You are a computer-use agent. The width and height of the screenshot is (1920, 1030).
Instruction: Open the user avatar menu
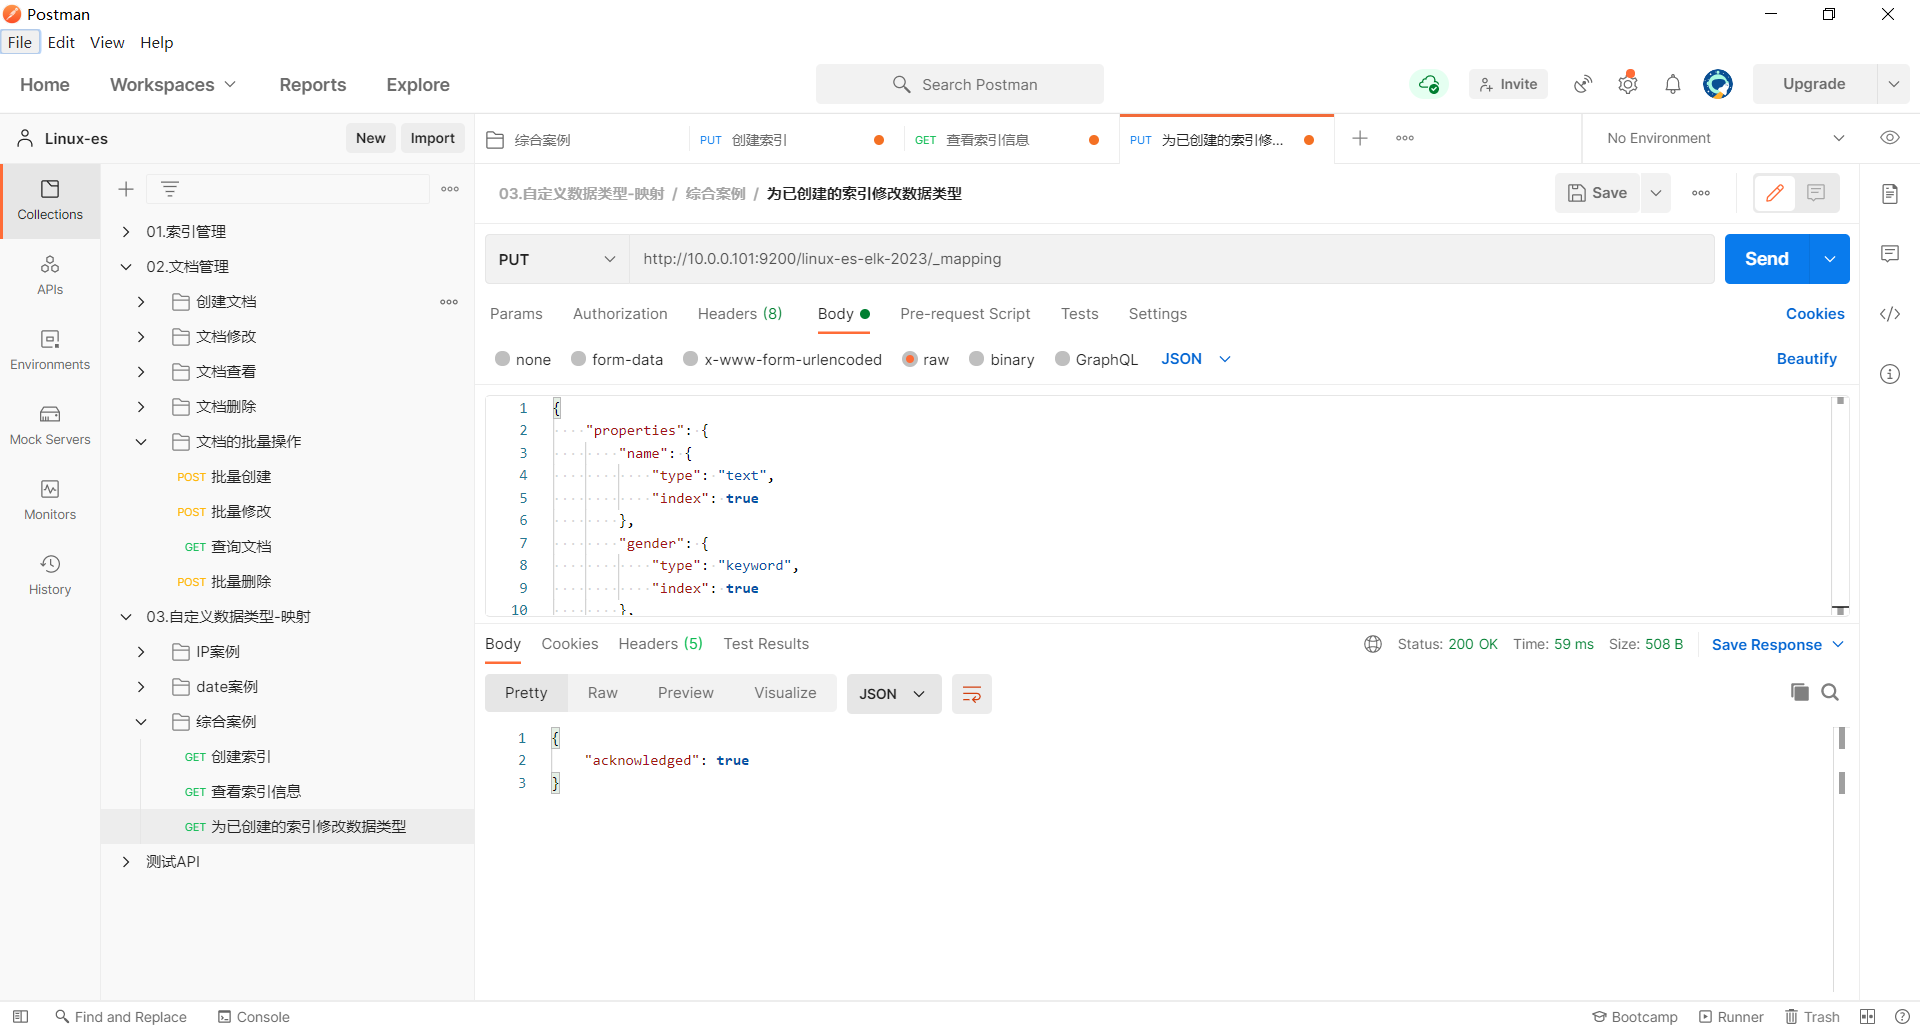[1718, 84]
